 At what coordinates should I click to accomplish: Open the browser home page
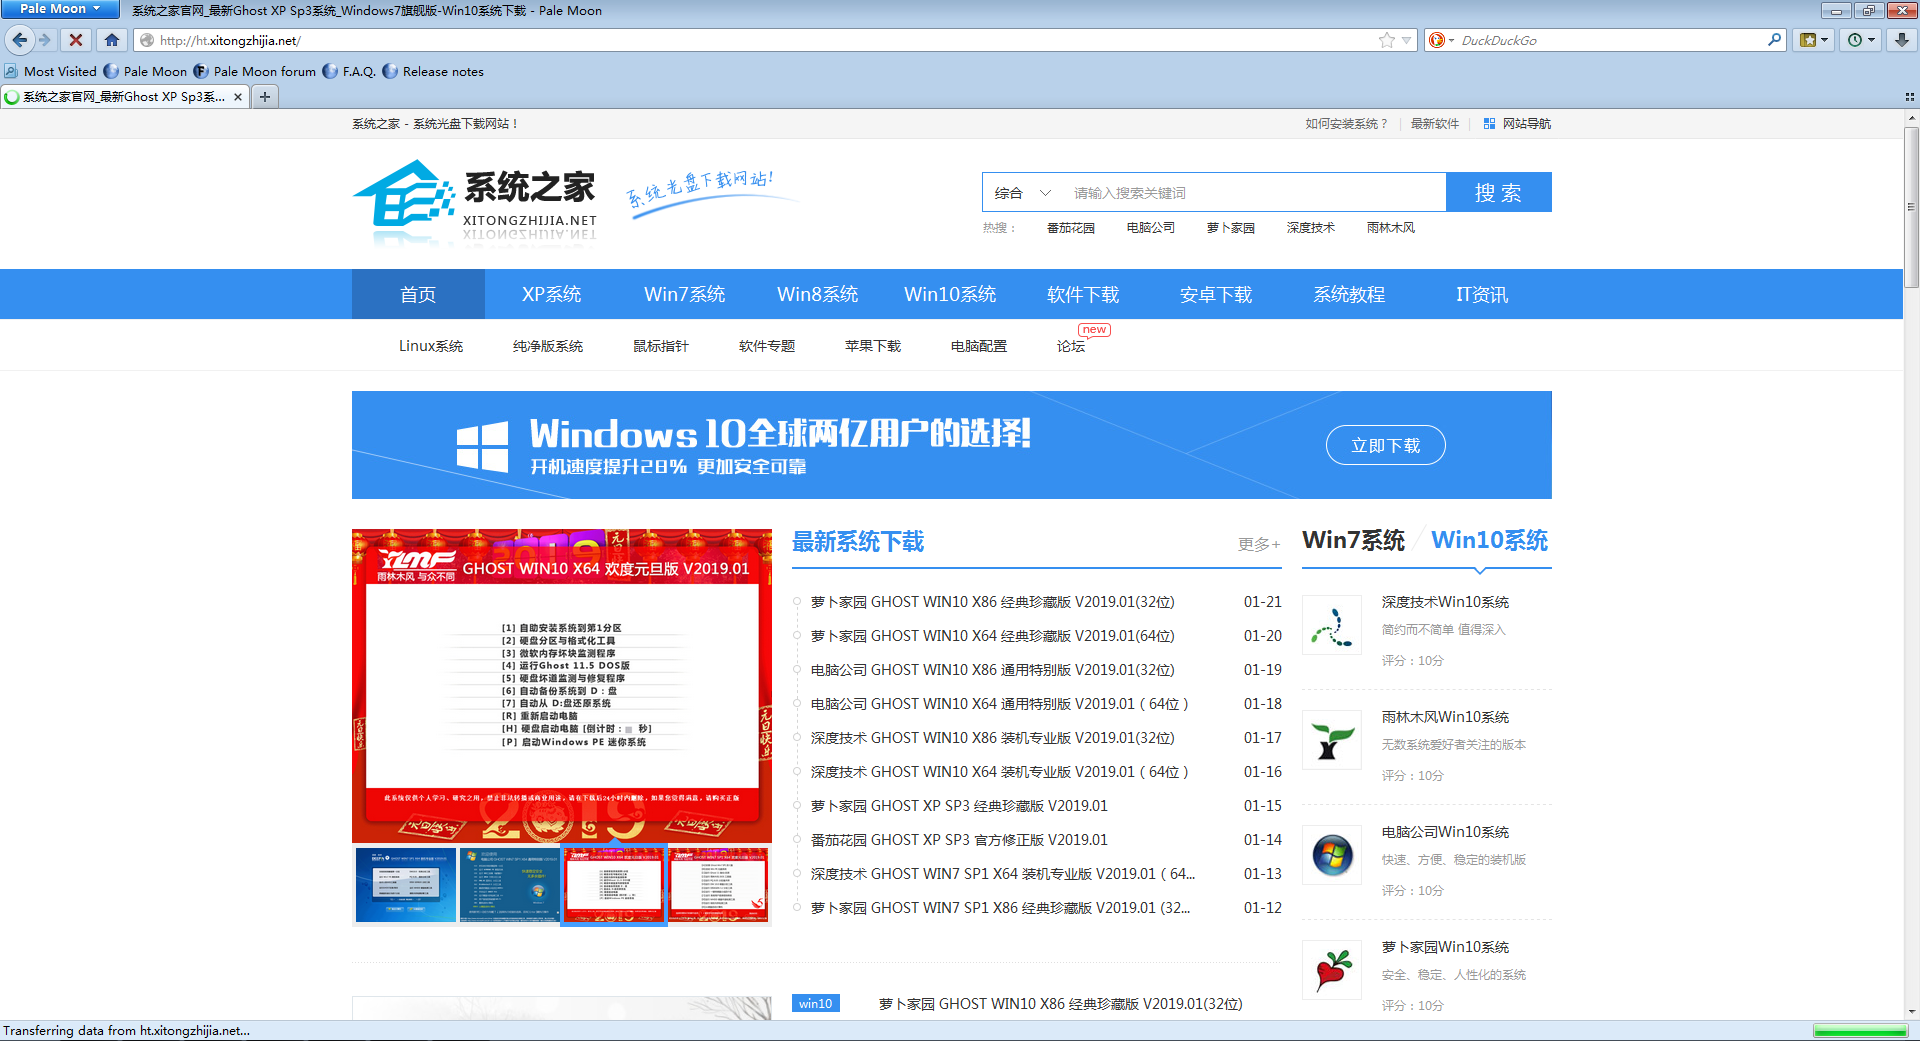point(112,40)
